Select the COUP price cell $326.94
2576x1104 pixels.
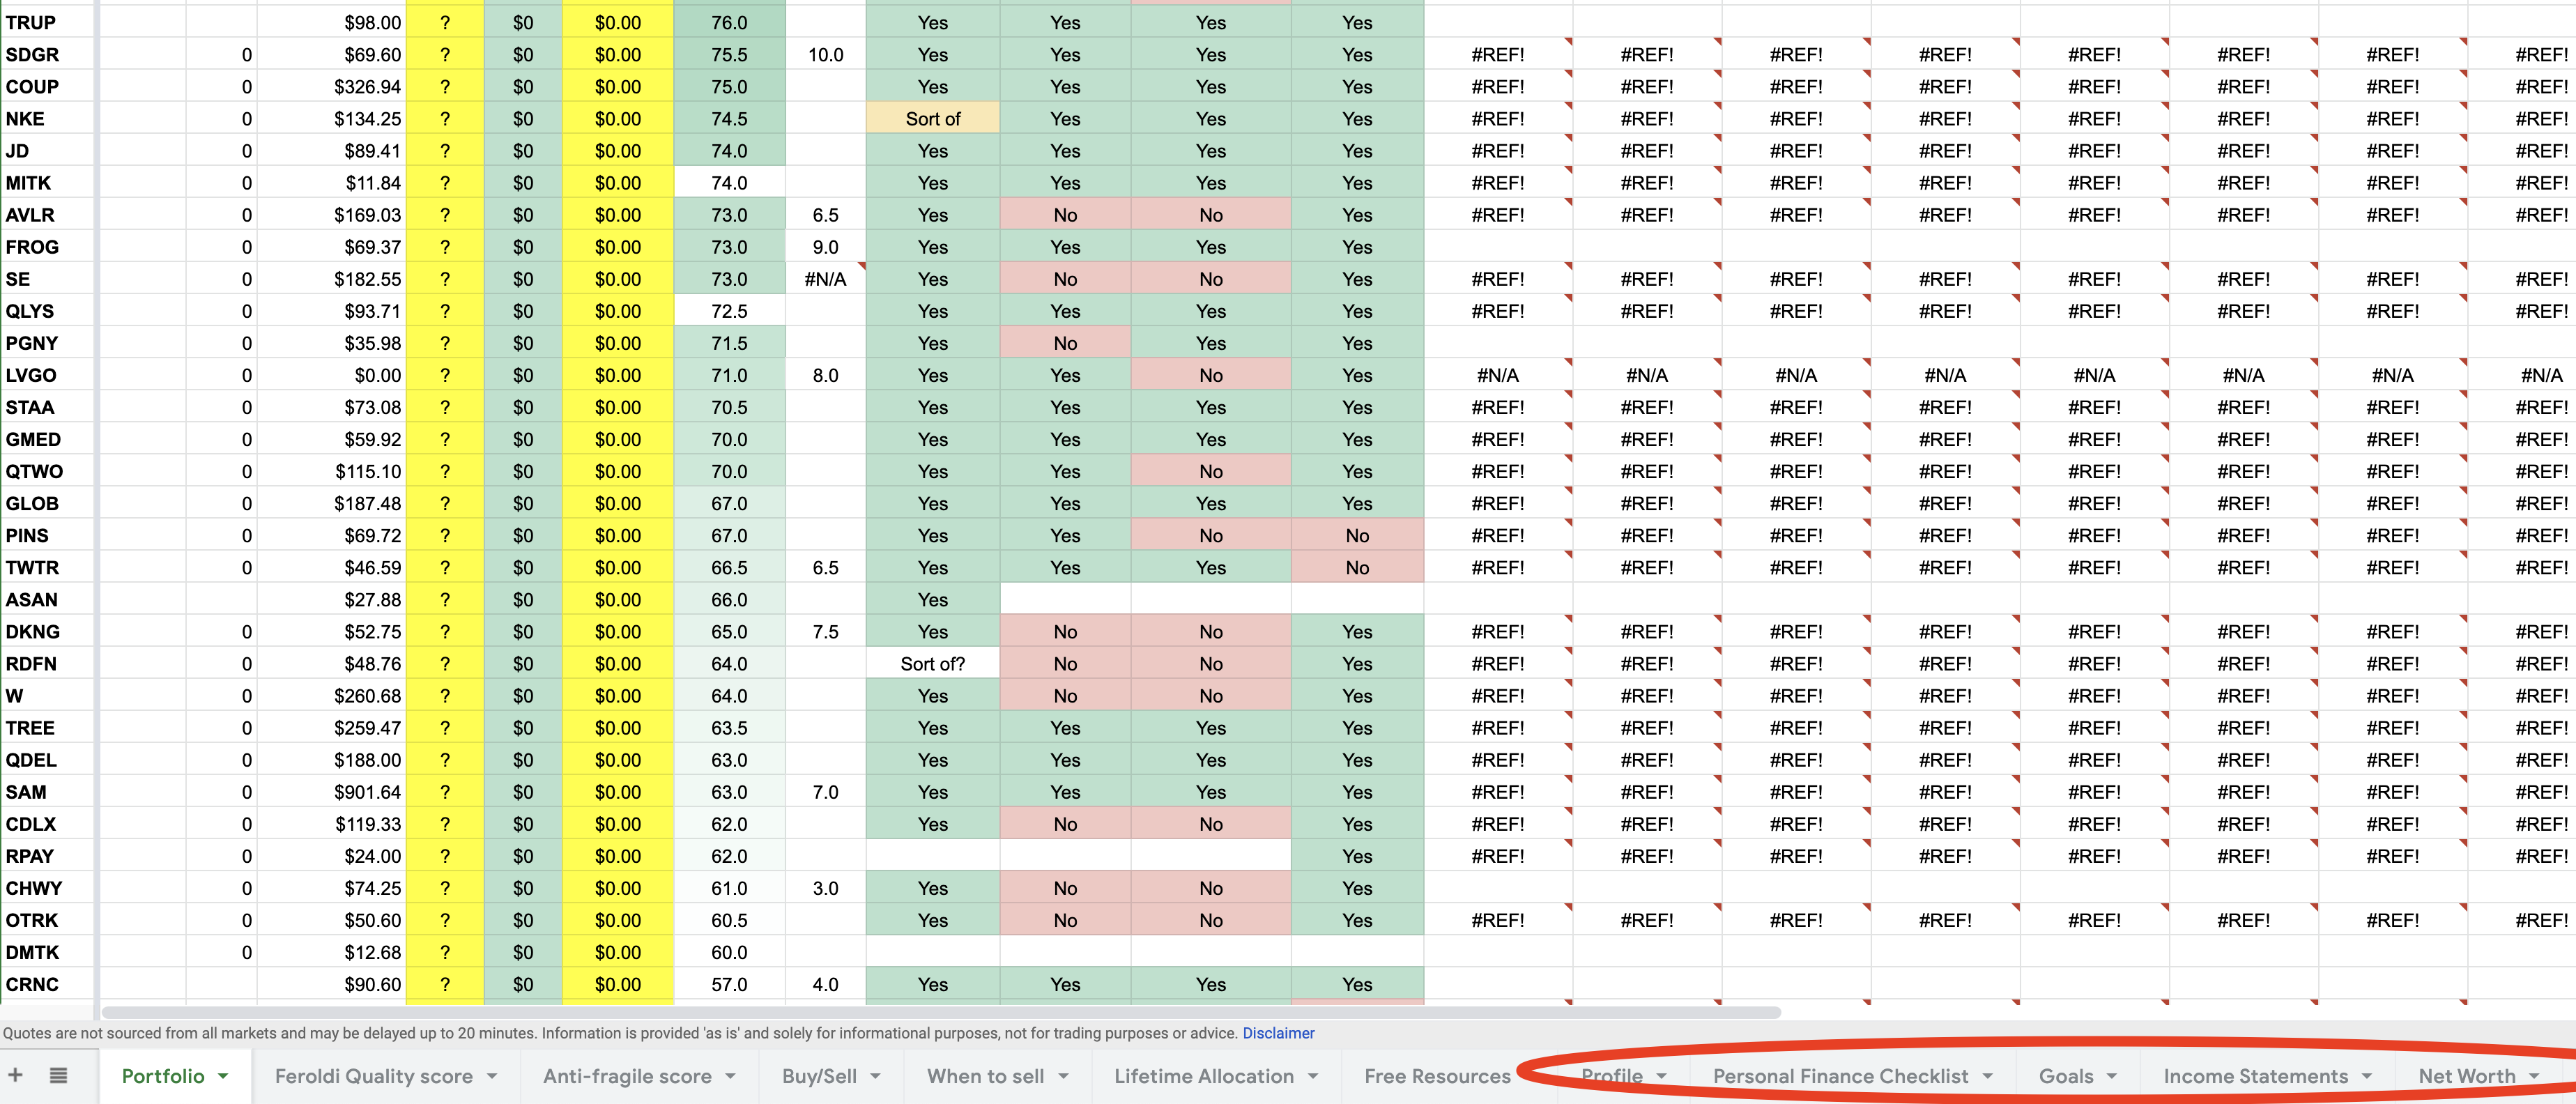click(x=332, y=87)
